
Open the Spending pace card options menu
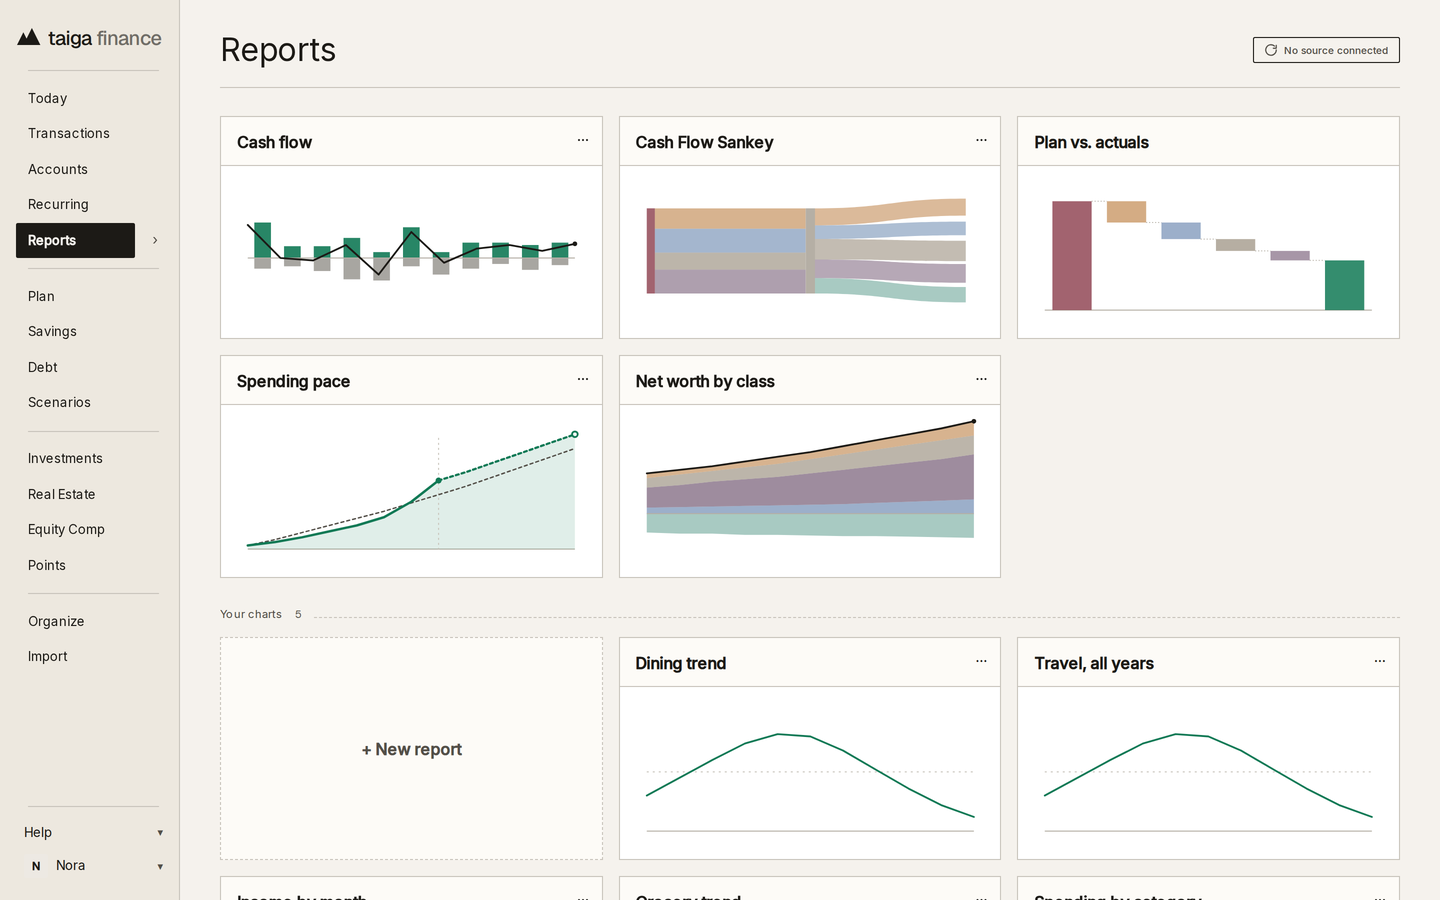[583, 380]
